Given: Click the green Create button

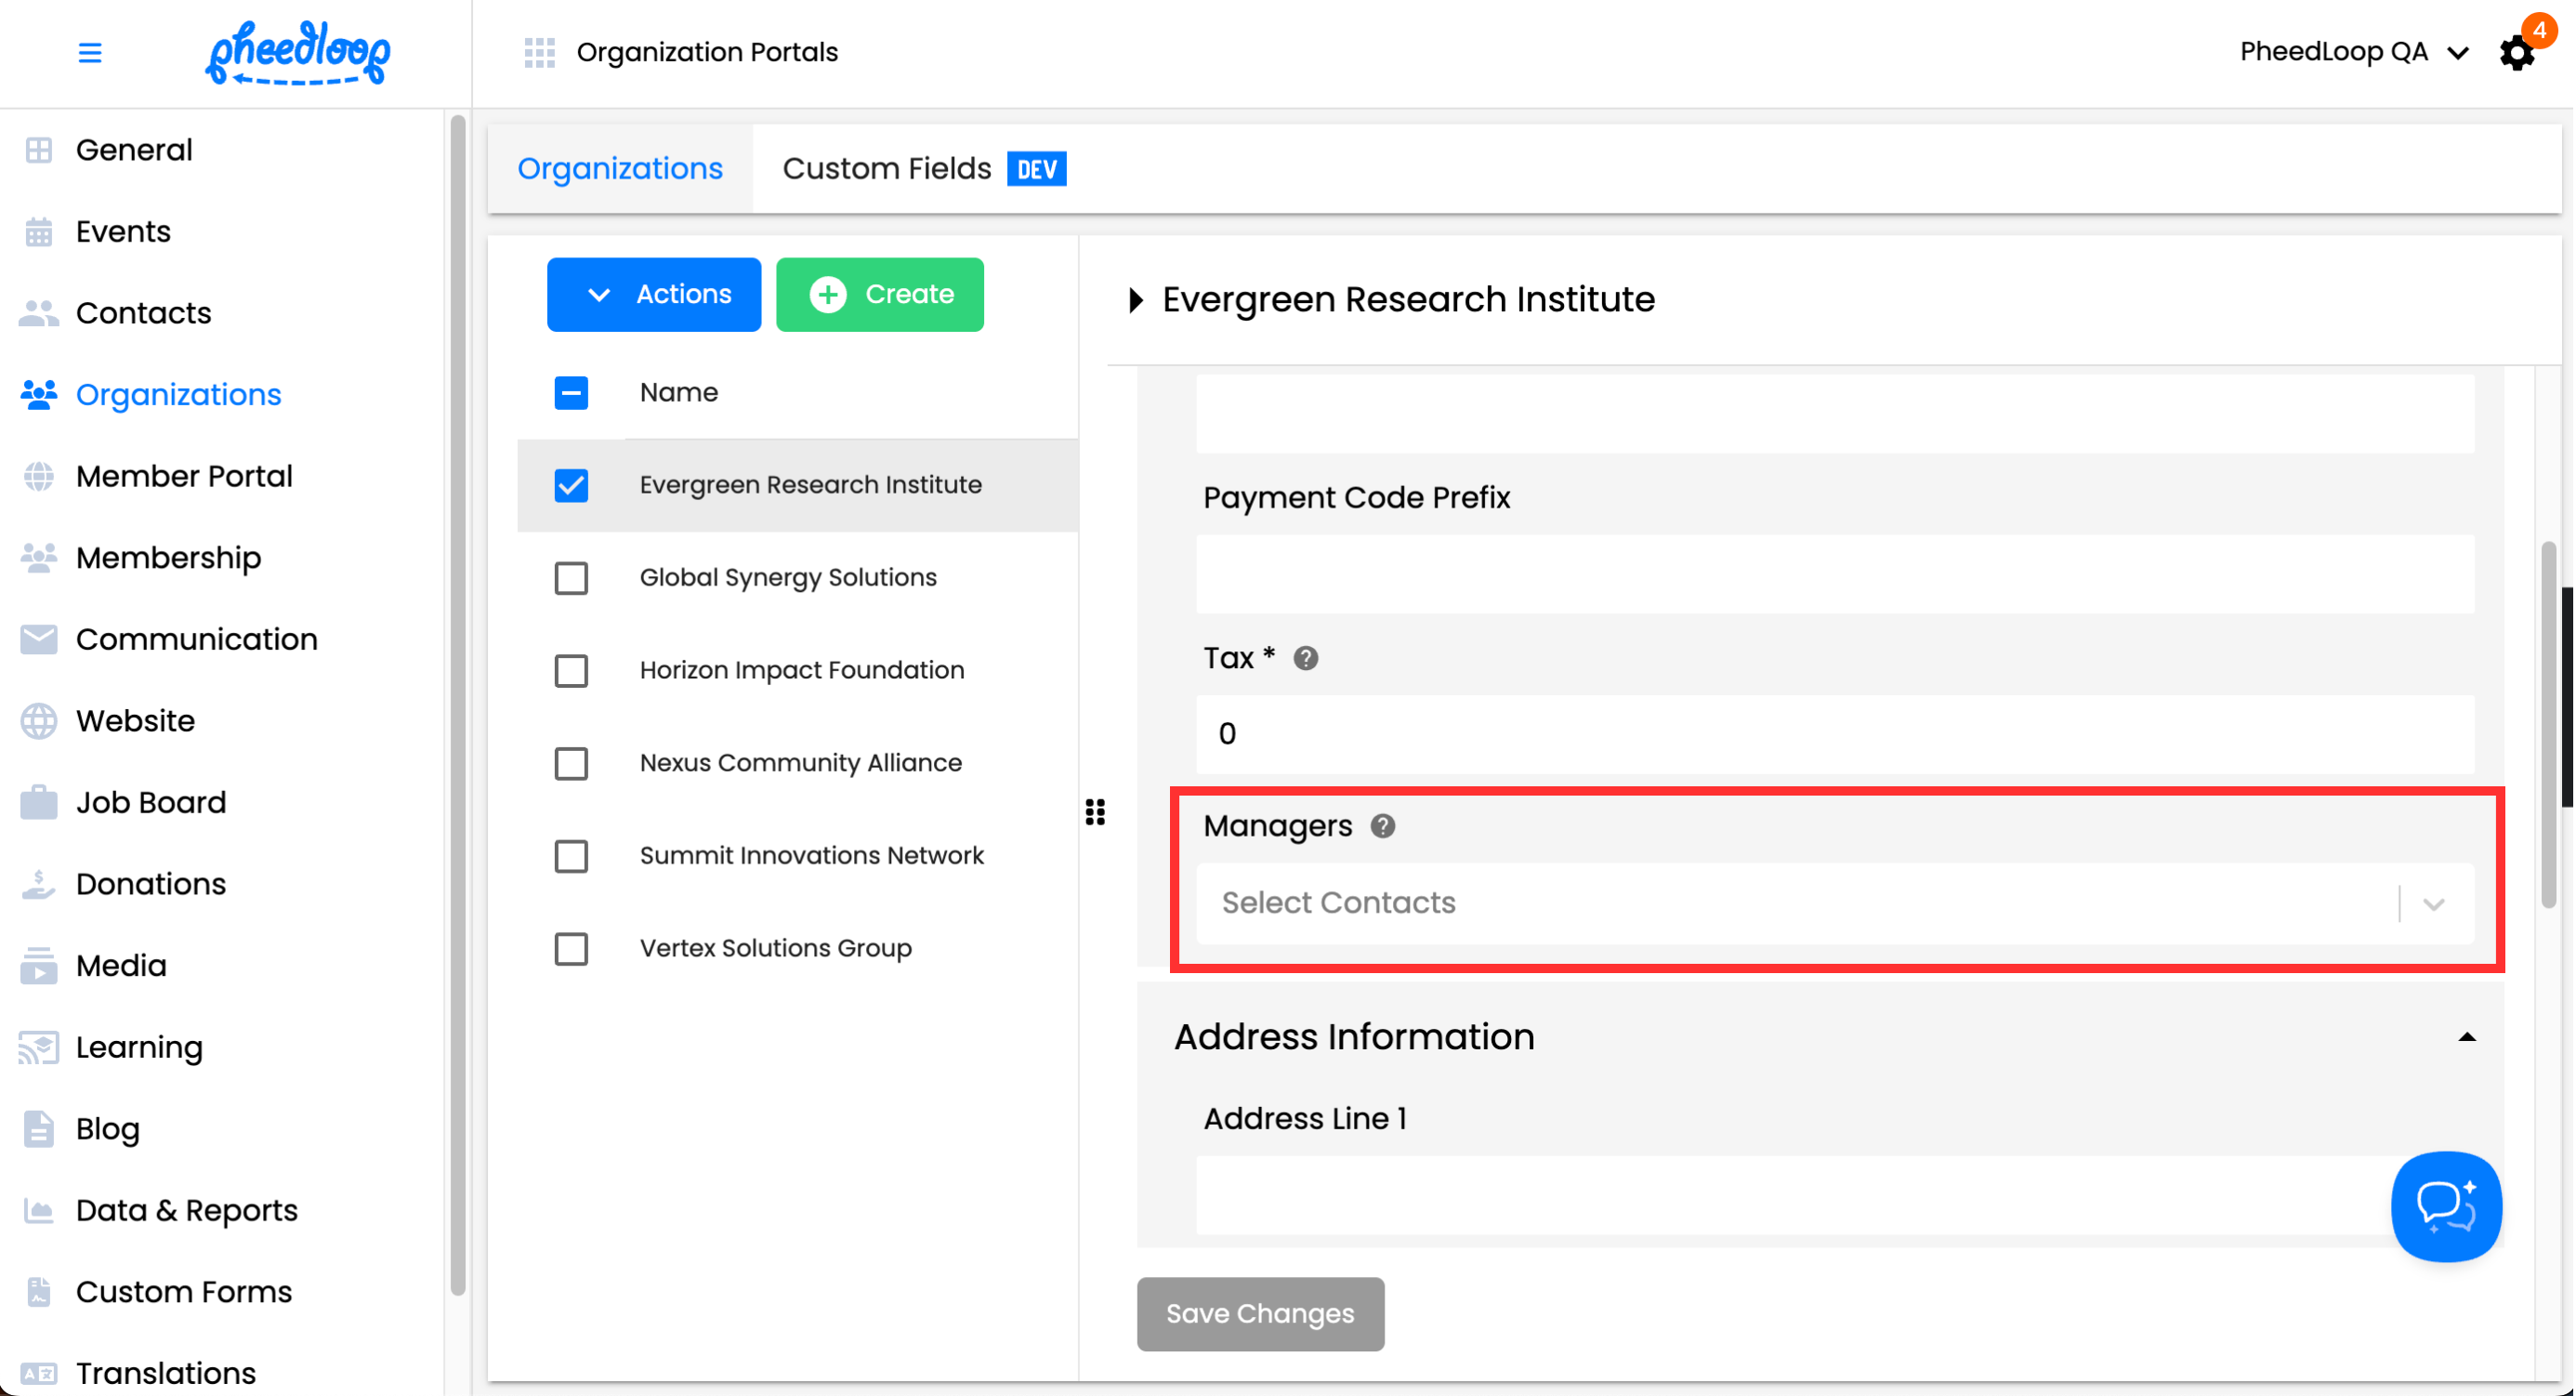Looking at the screenshot, I should [x=879, y=294].
